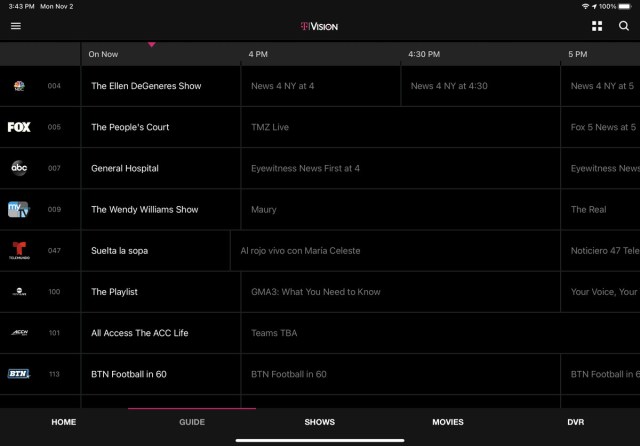Watch The Ellen DeGeneres Show
The image size is (640, 446).
click(x=161, y=86)
